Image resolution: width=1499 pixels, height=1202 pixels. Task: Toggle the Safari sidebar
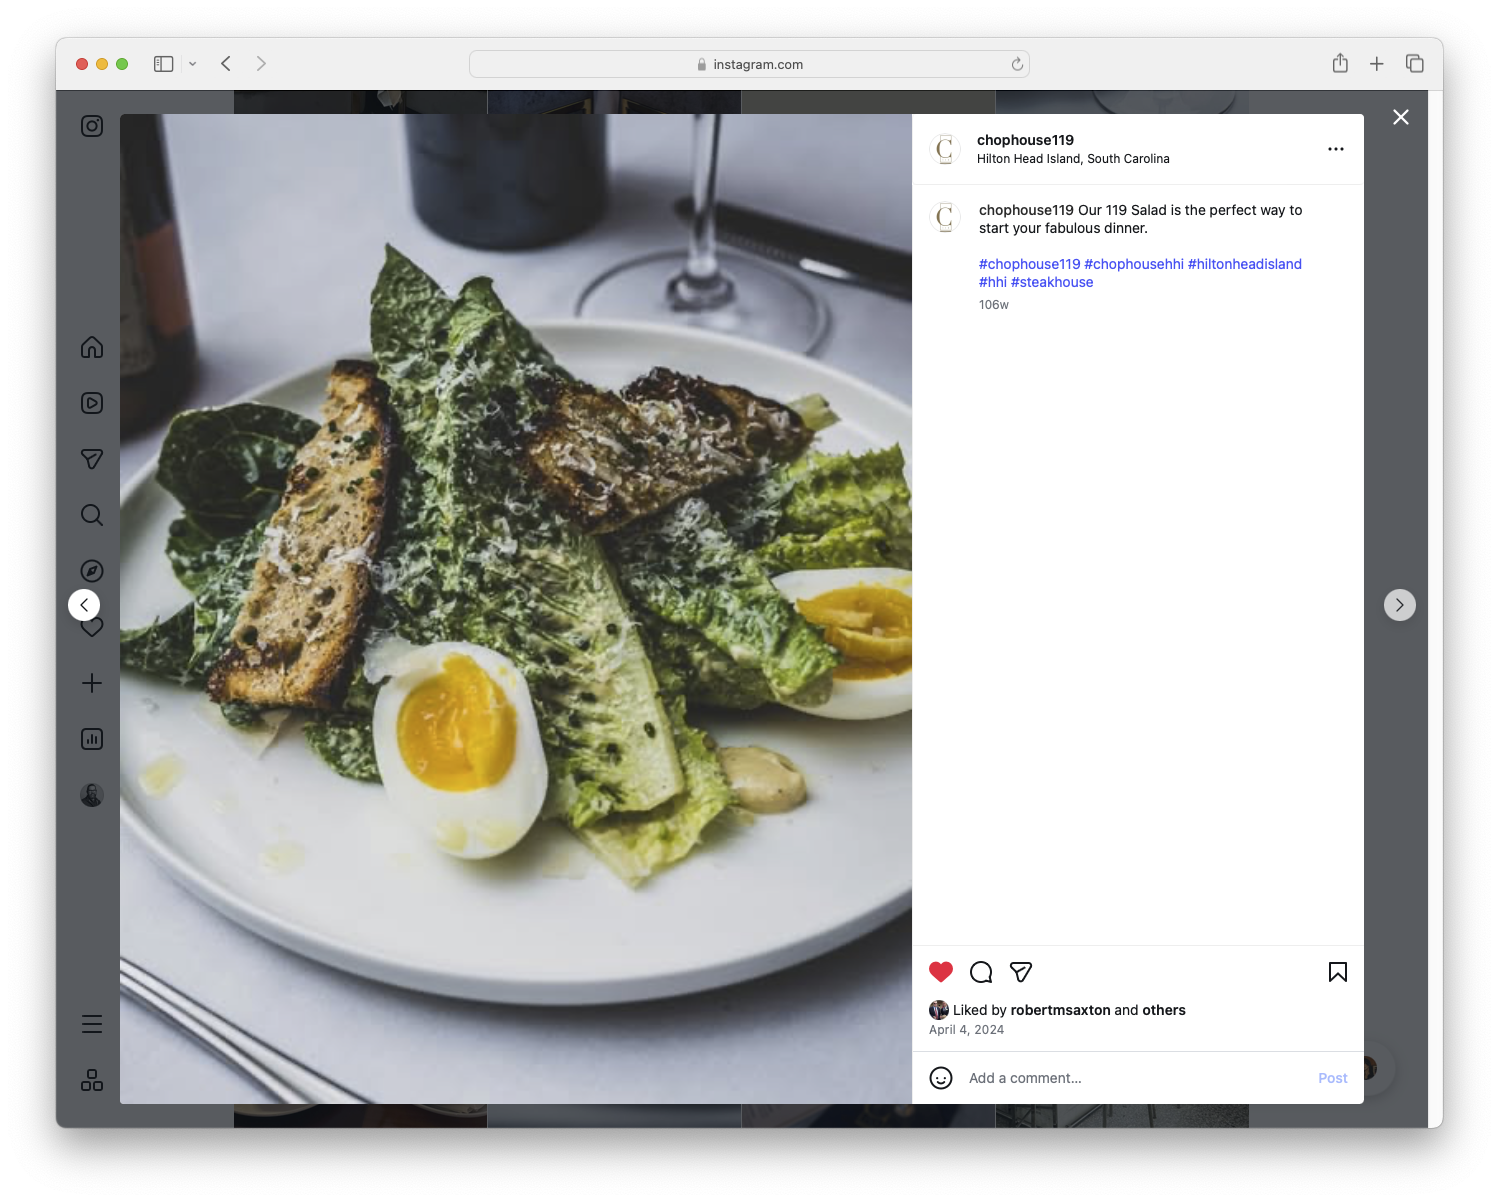tap(162, 63)
